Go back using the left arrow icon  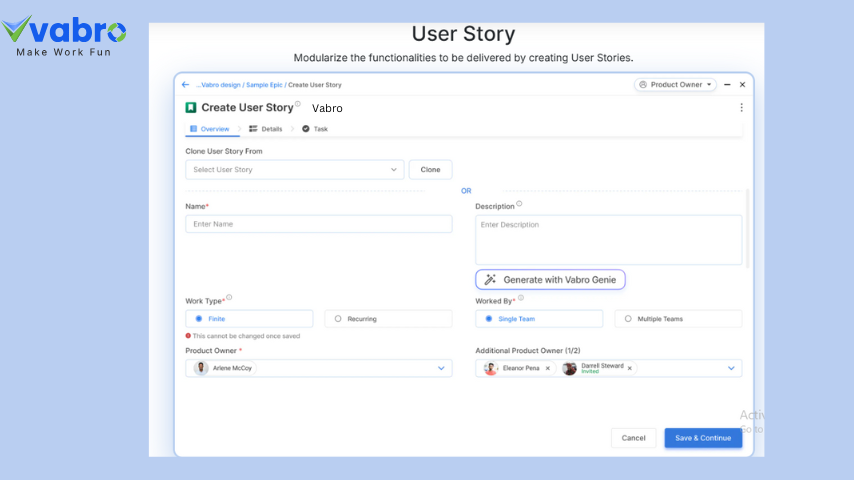185,84
